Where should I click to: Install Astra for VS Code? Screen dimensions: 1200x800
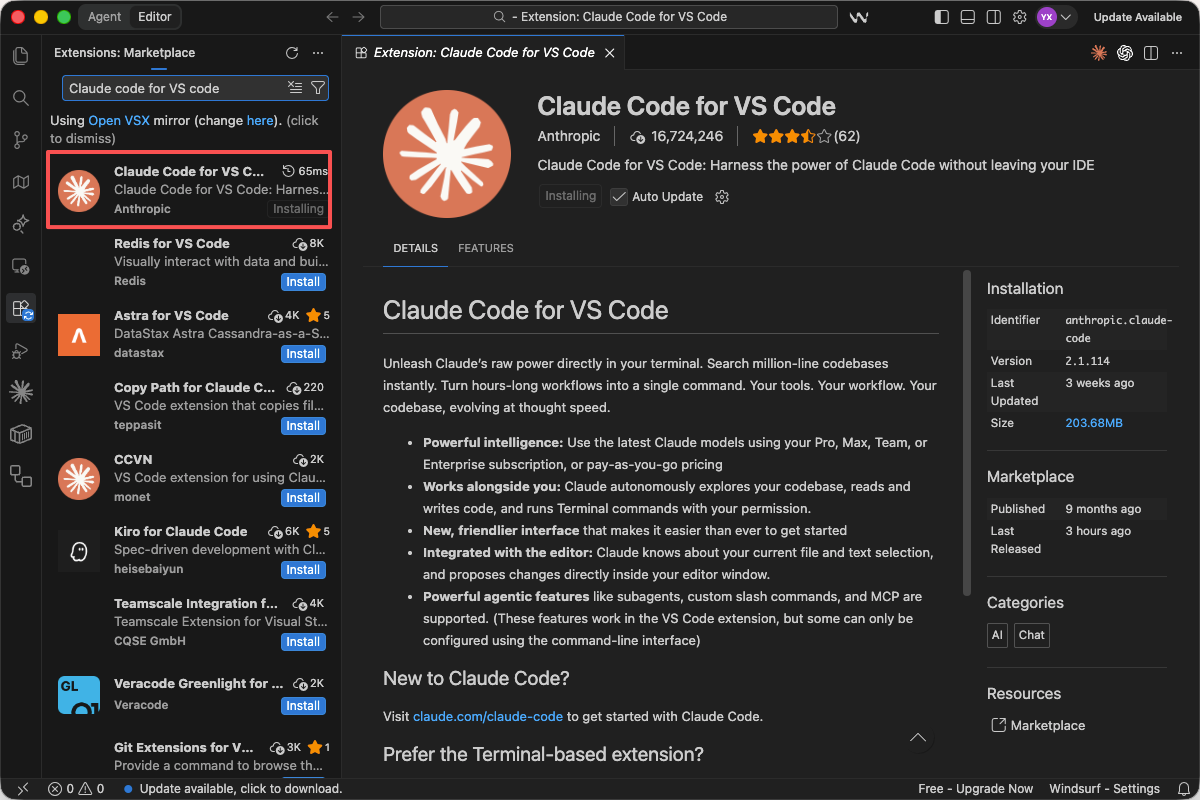(x=303, y=354)
